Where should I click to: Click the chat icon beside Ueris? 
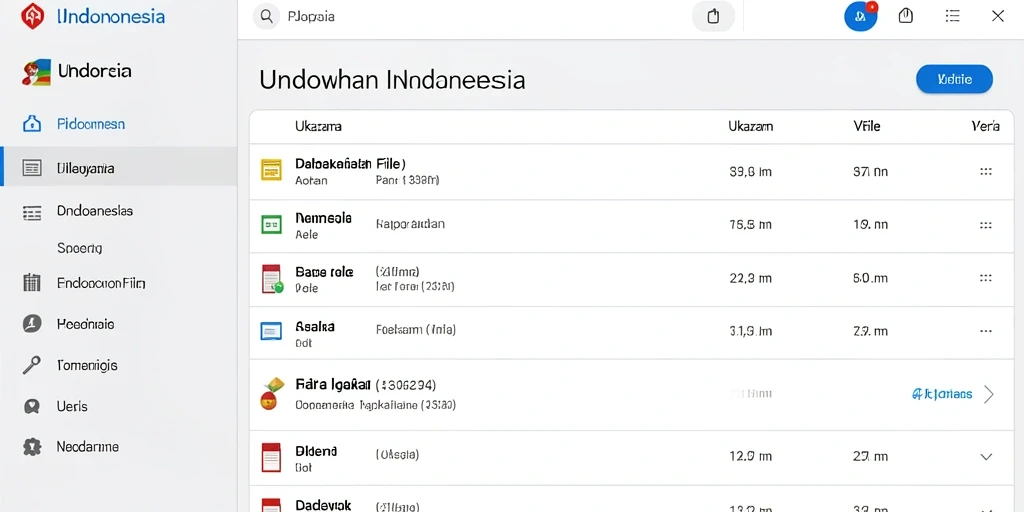click(31, 406)
